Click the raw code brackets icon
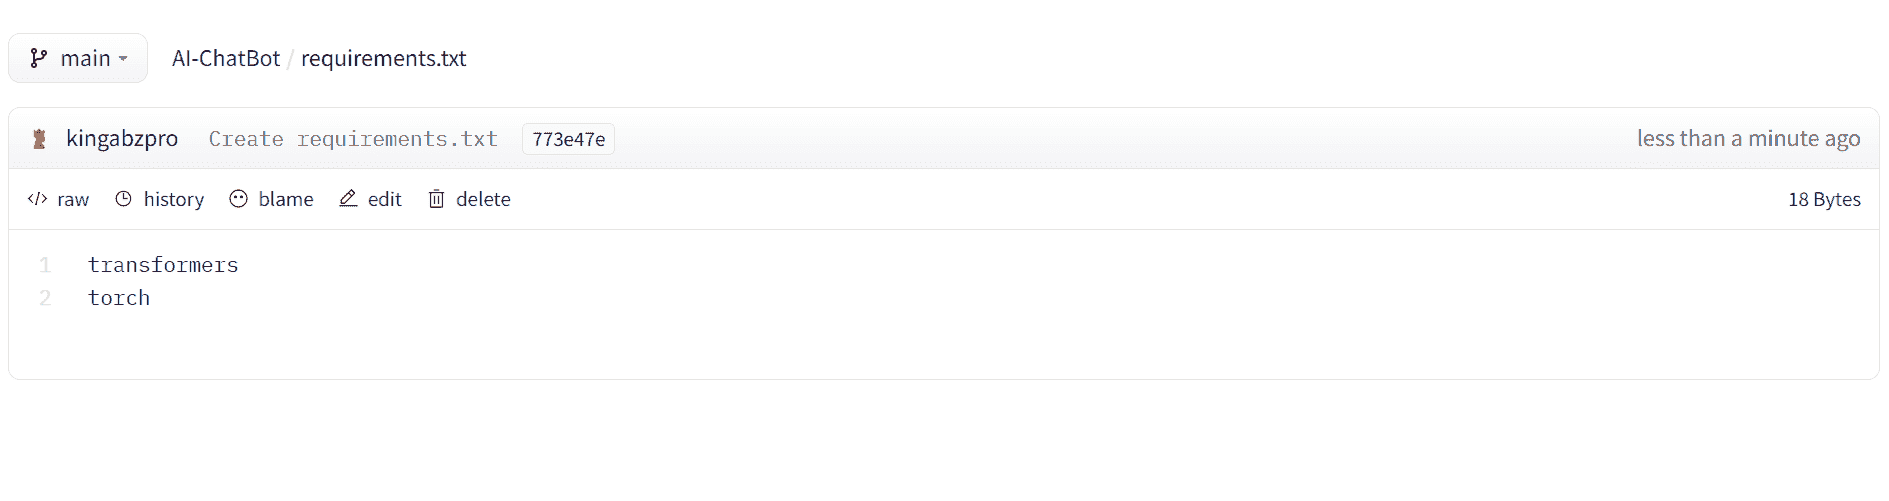Screen dimensions: 1889x501 click(x=37, y=199)
